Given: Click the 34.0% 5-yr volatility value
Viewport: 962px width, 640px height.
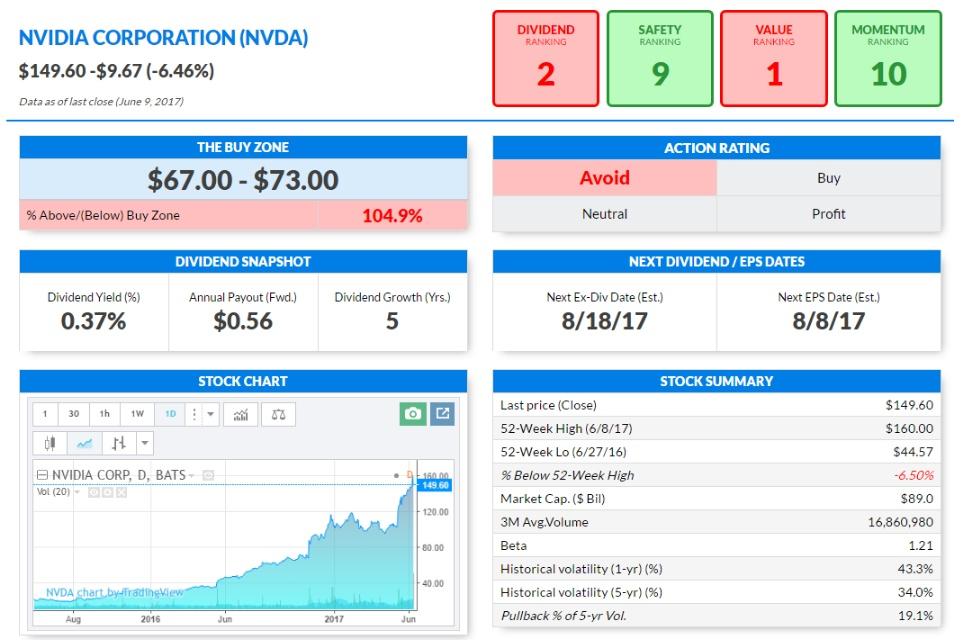Looking at the screenshot, I should 915,592.
